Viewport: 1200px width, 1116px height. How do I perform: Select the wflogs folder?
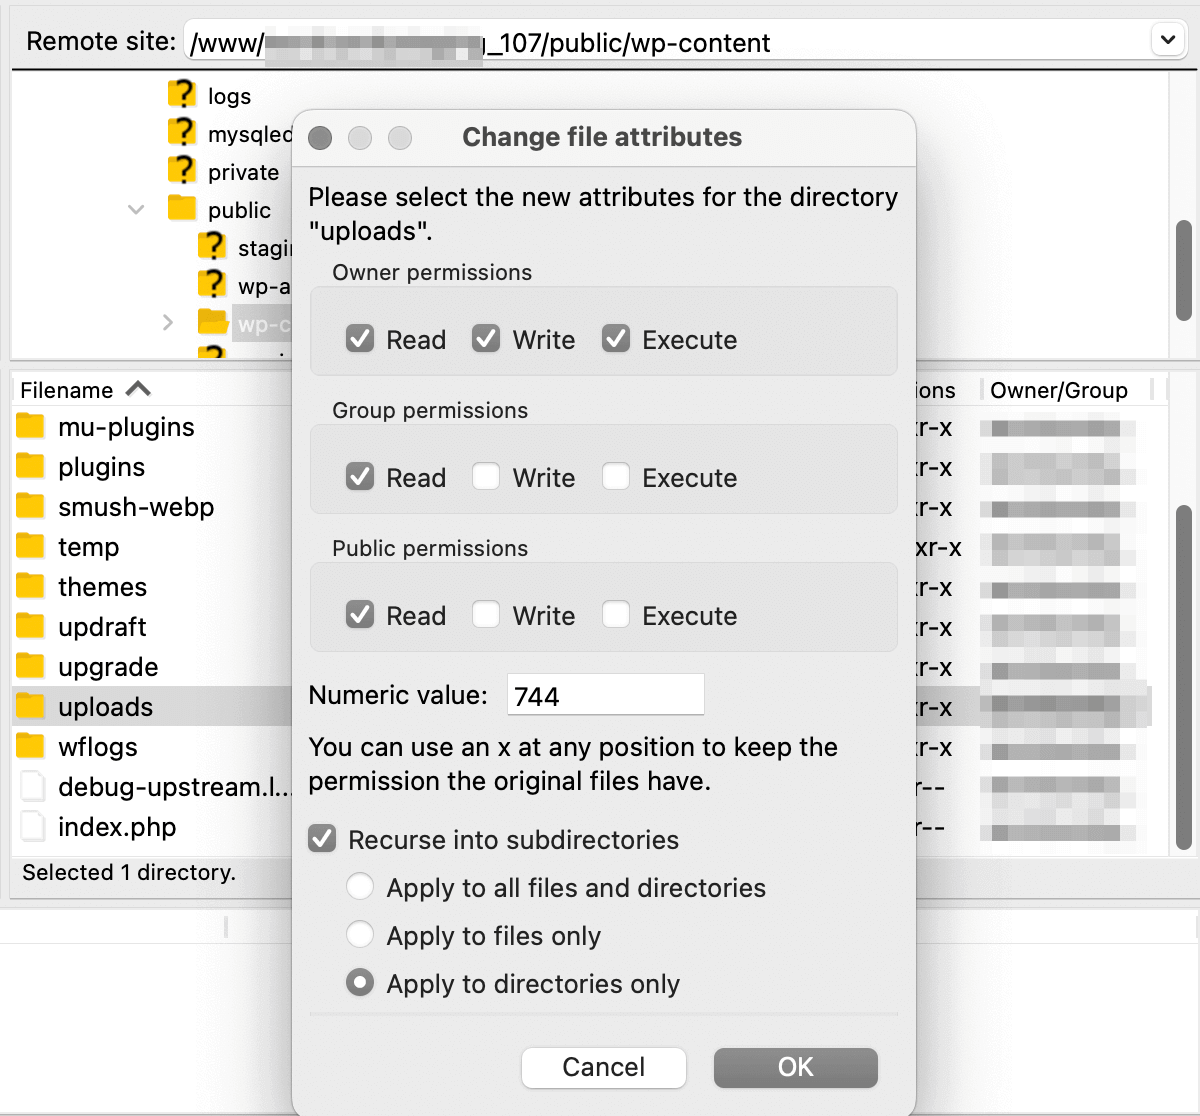pos(95,747)
